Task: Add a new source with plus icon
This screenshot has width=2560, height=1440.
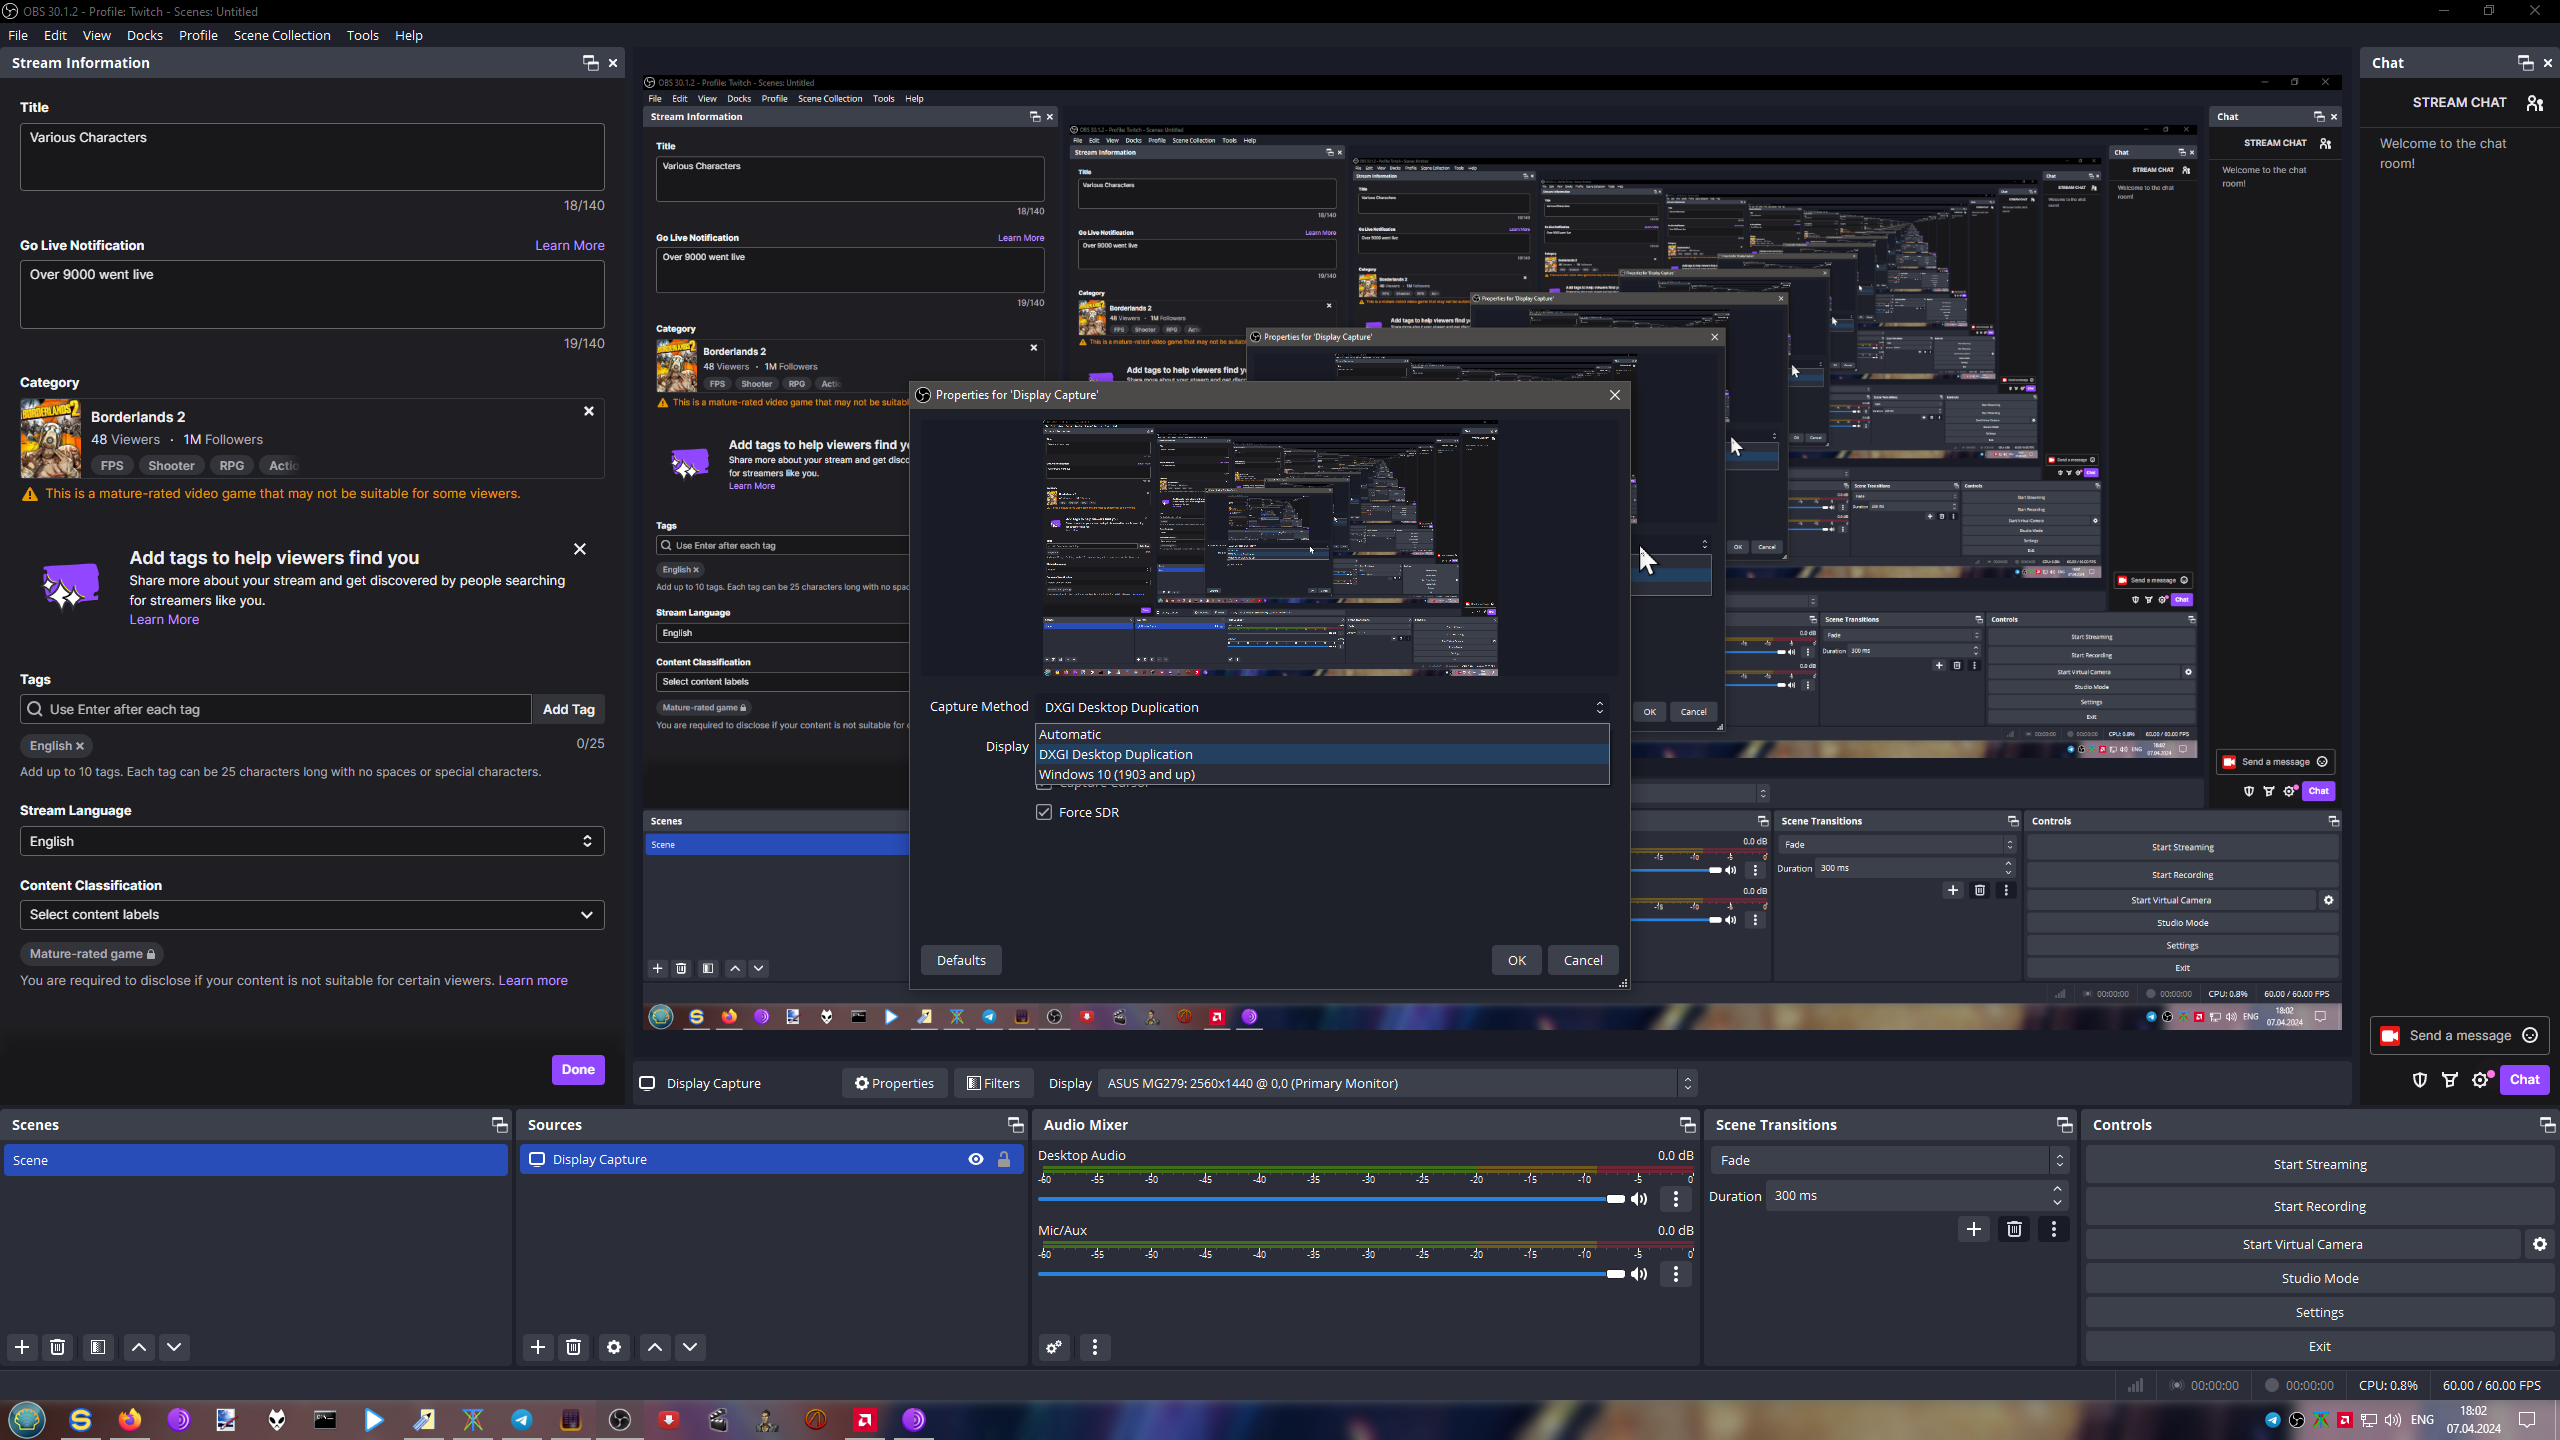Action: click(538, 1347)
